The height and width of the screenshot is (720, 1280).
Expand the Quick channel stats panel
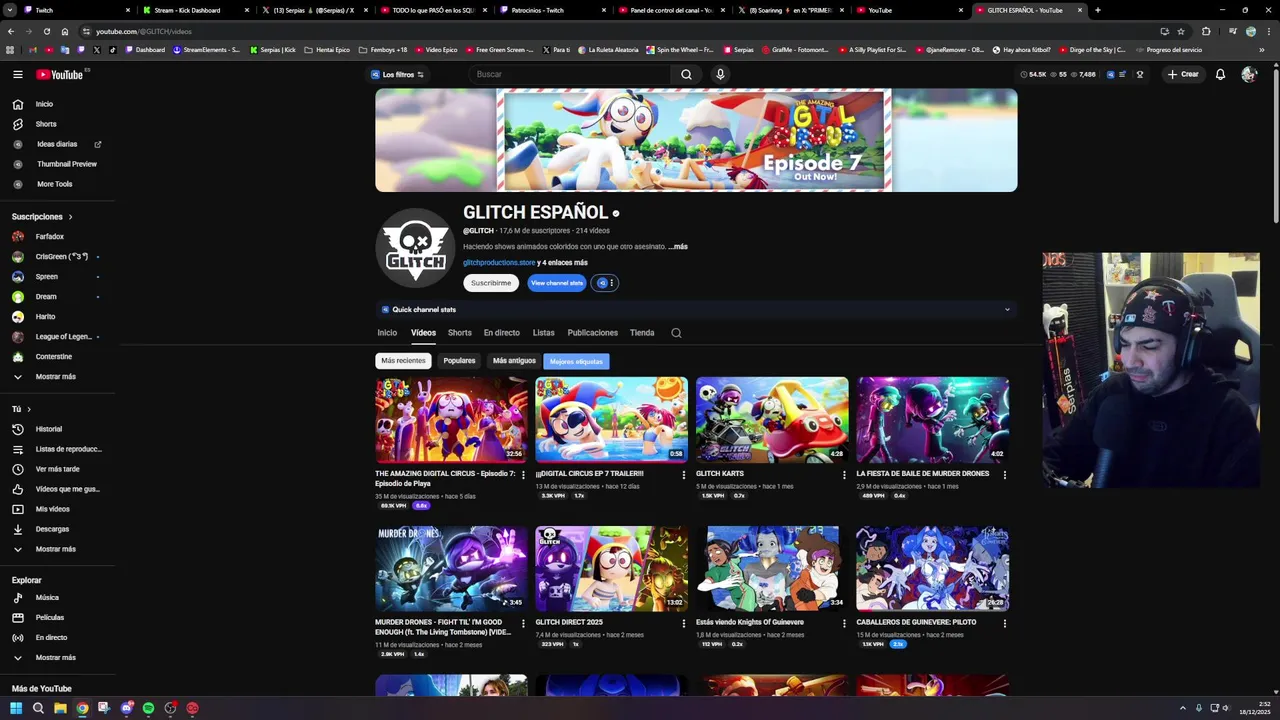[696, 310]
